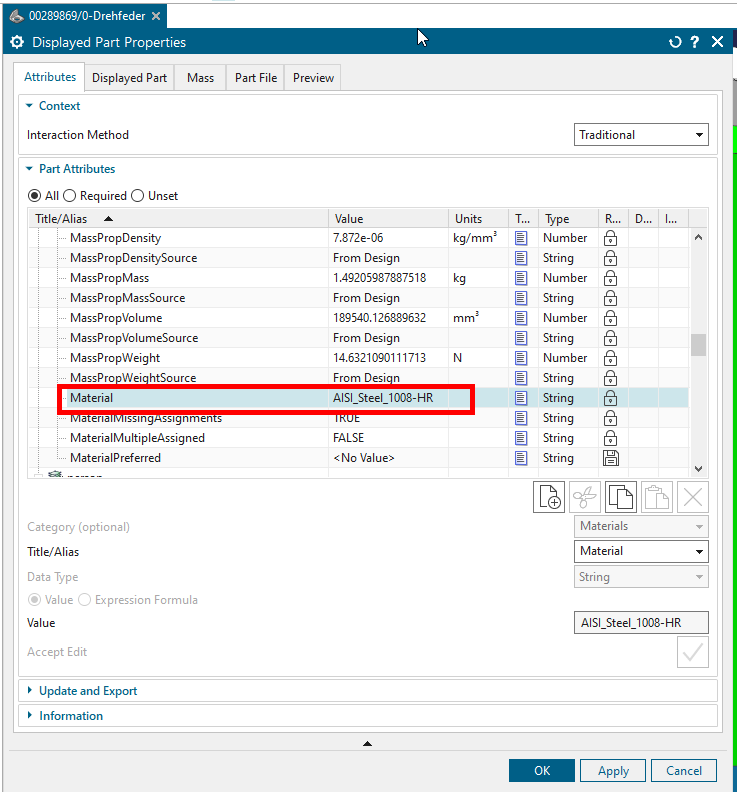Open the Part File tab
The image size is (737, 792).
tap(256, 78)
